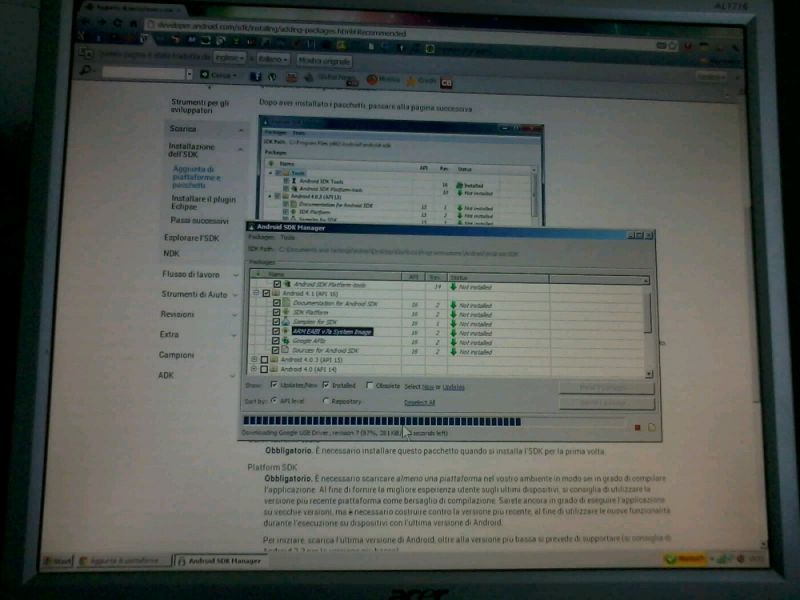The height and width of the screenshot is (600, 800).
Task: Uncheck the Android 4.1 (API 16) checkbox
Action: click(x=266, y=293)
